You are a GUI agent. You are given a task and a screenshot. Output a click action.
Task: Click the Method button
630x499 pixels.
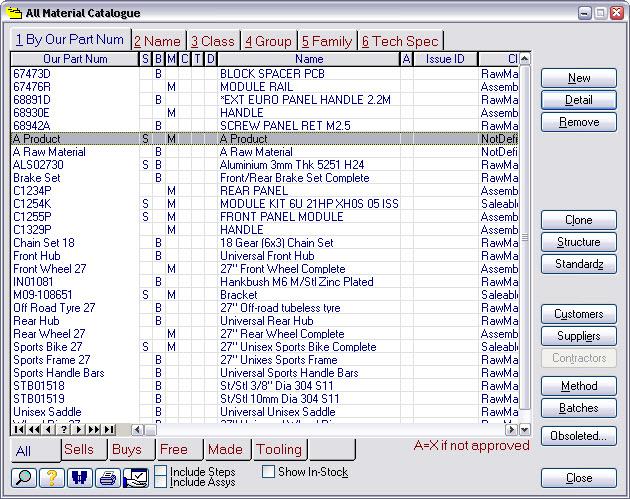(579, 386)
